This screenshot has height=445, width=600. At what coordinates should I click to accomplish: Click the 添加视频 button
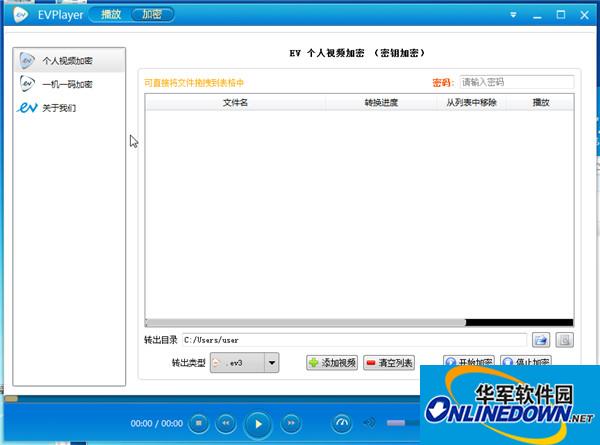click(x=332, y=362)
